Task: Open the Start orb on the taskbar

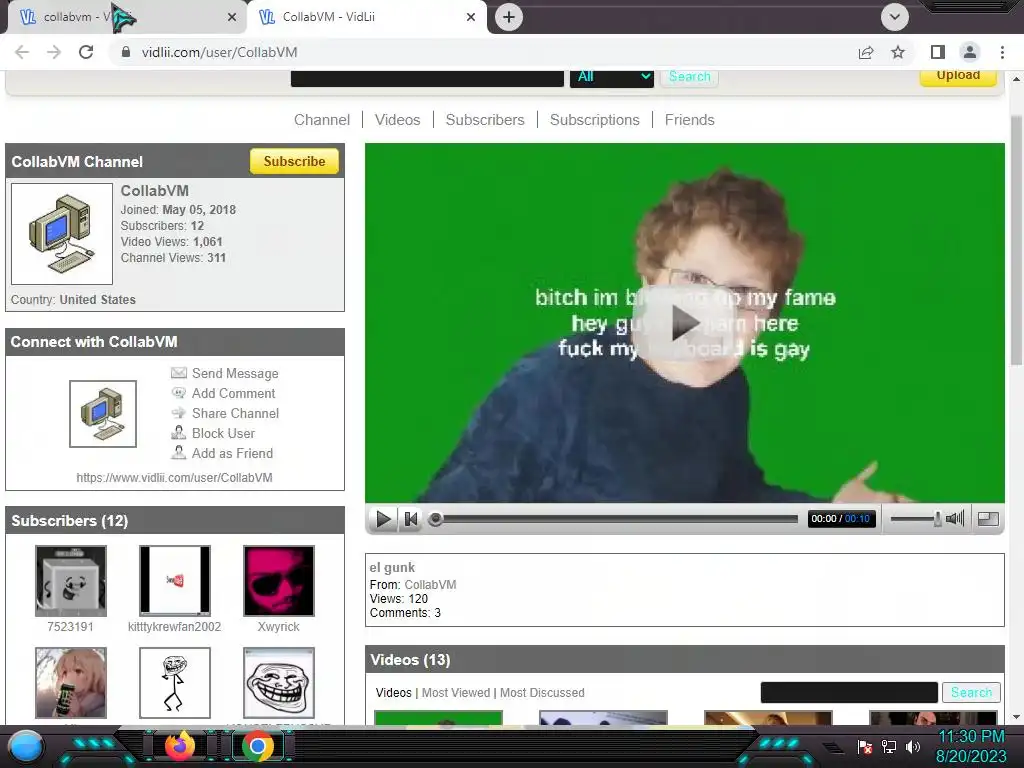Action: (x=27, y=746)
